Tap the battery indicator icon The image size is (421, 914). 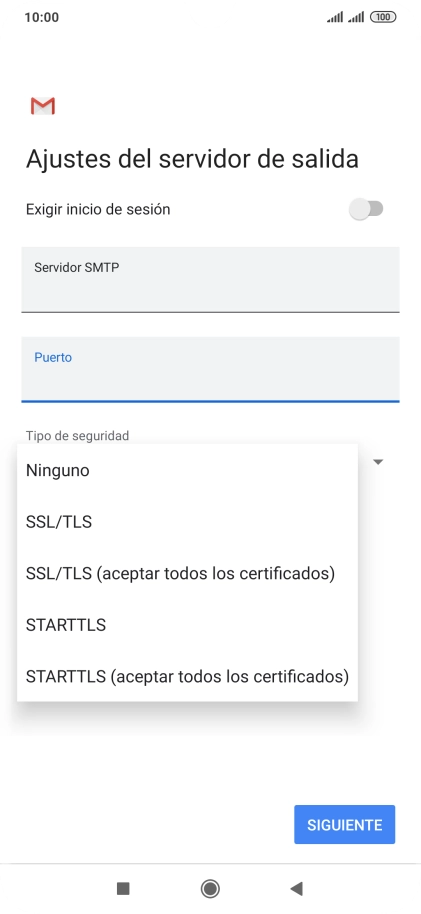point(383,17)
